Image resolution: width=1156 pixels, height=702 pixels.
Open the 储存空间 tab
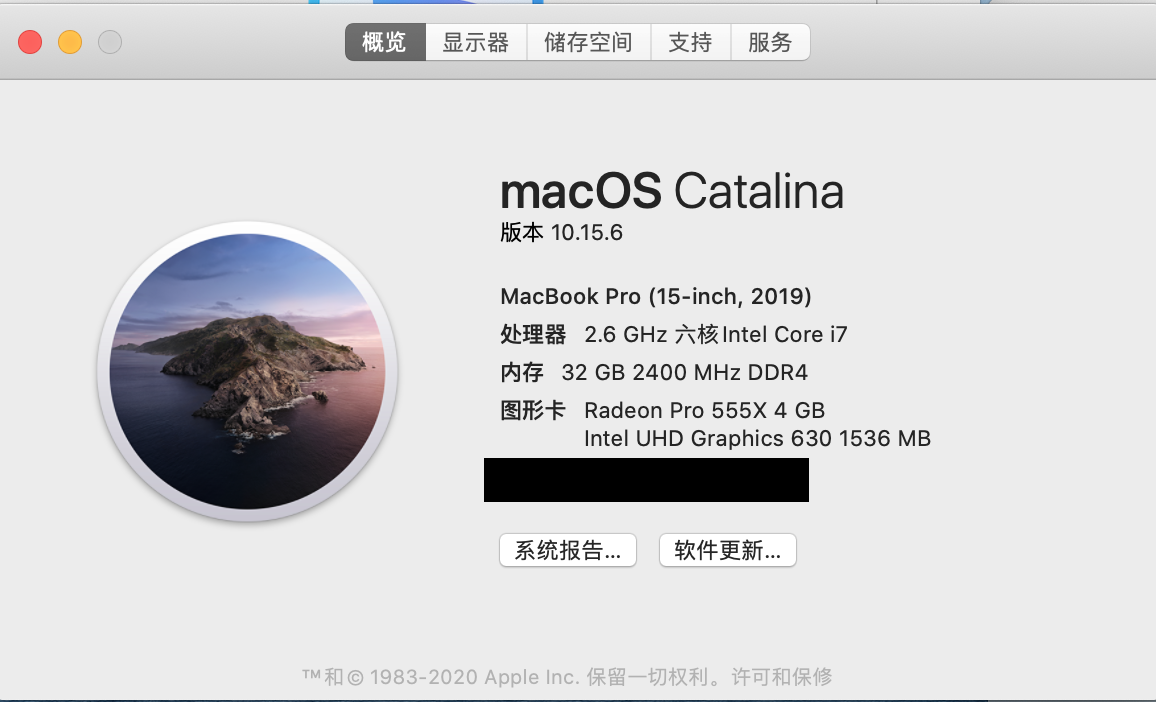tap(588, 42)
